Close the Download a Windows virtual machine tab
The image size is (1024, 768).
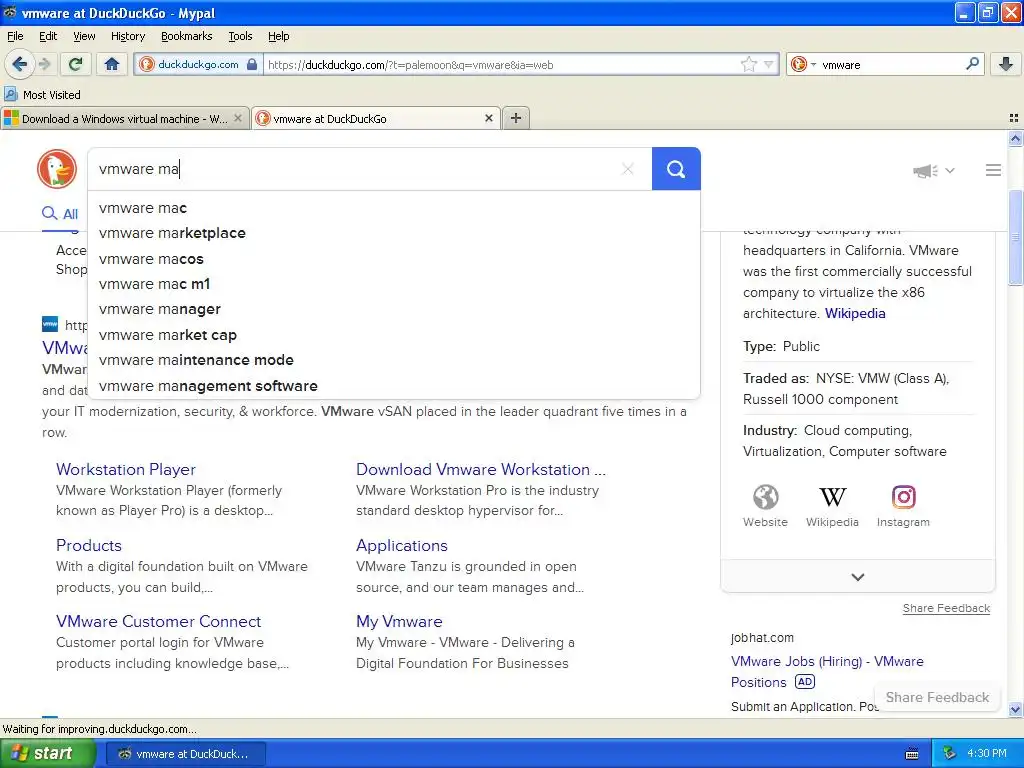point(238,118)
